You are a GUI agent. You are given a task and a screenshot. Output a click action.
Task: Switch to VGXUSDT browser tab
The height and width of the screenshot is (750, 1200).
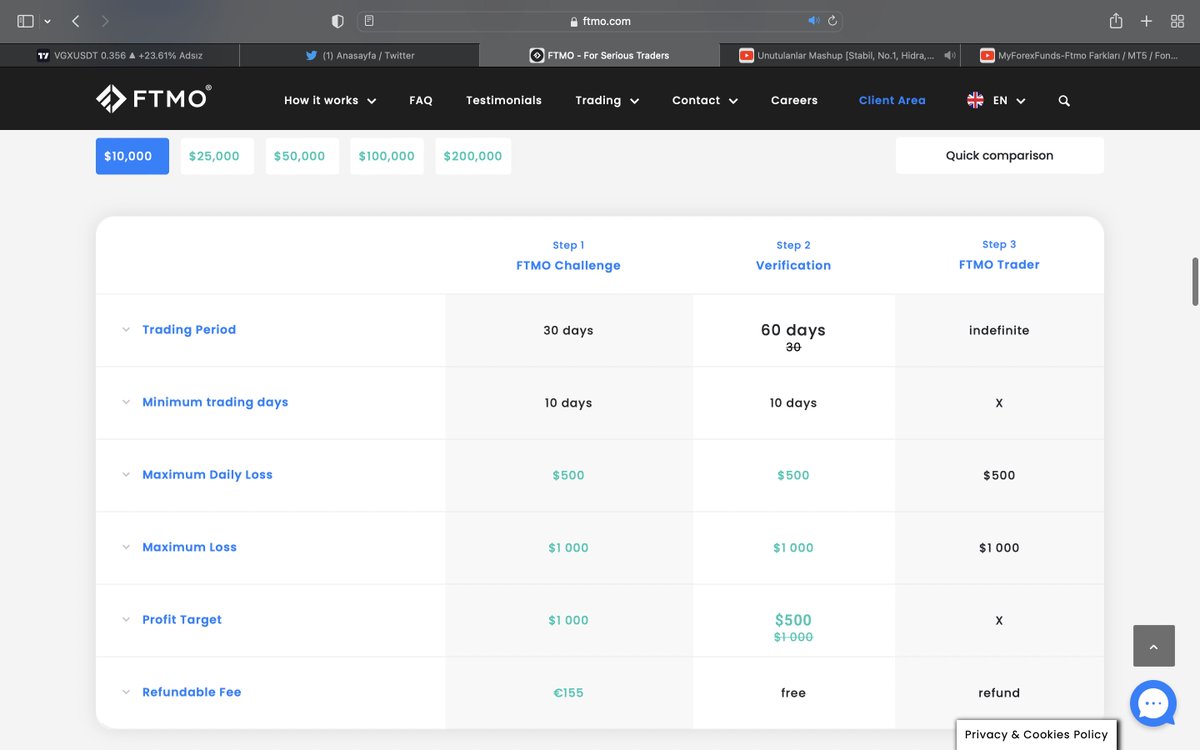pyautogui.click(x=120, y=56)
